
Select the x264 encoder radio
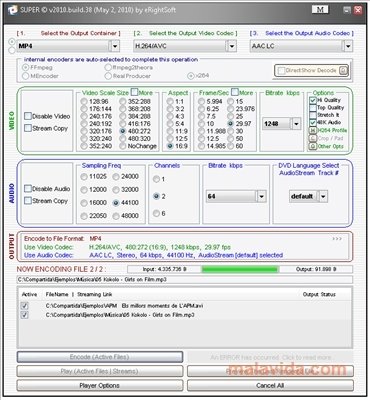tap(190, 76)
